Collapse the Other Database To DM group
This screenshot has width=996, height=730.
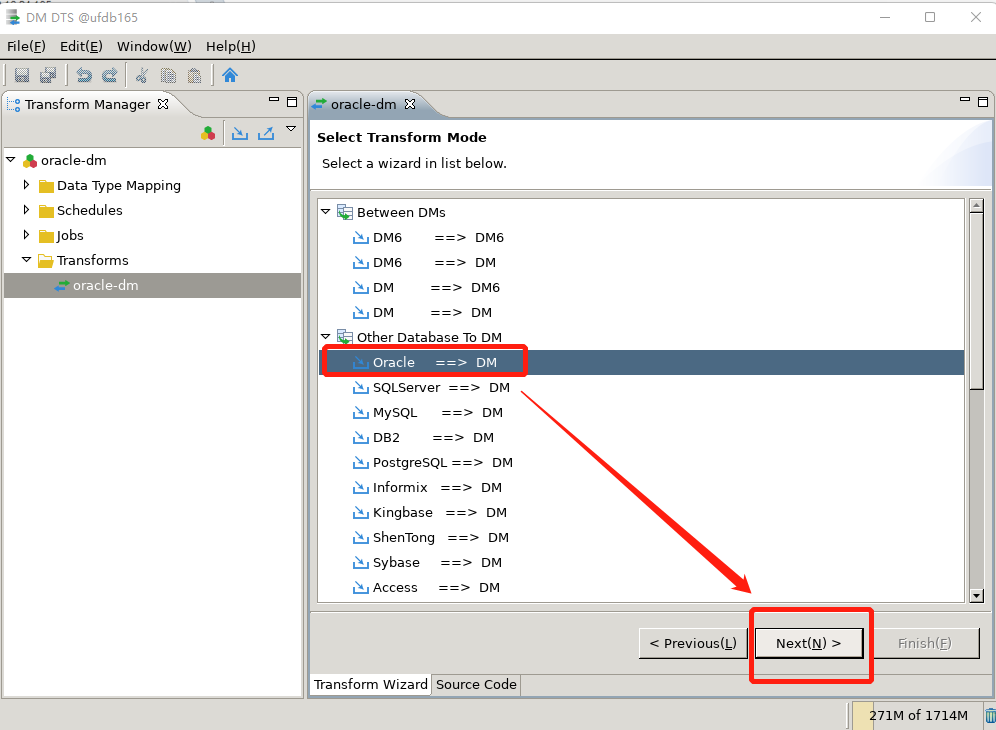(x=325, y=336)
